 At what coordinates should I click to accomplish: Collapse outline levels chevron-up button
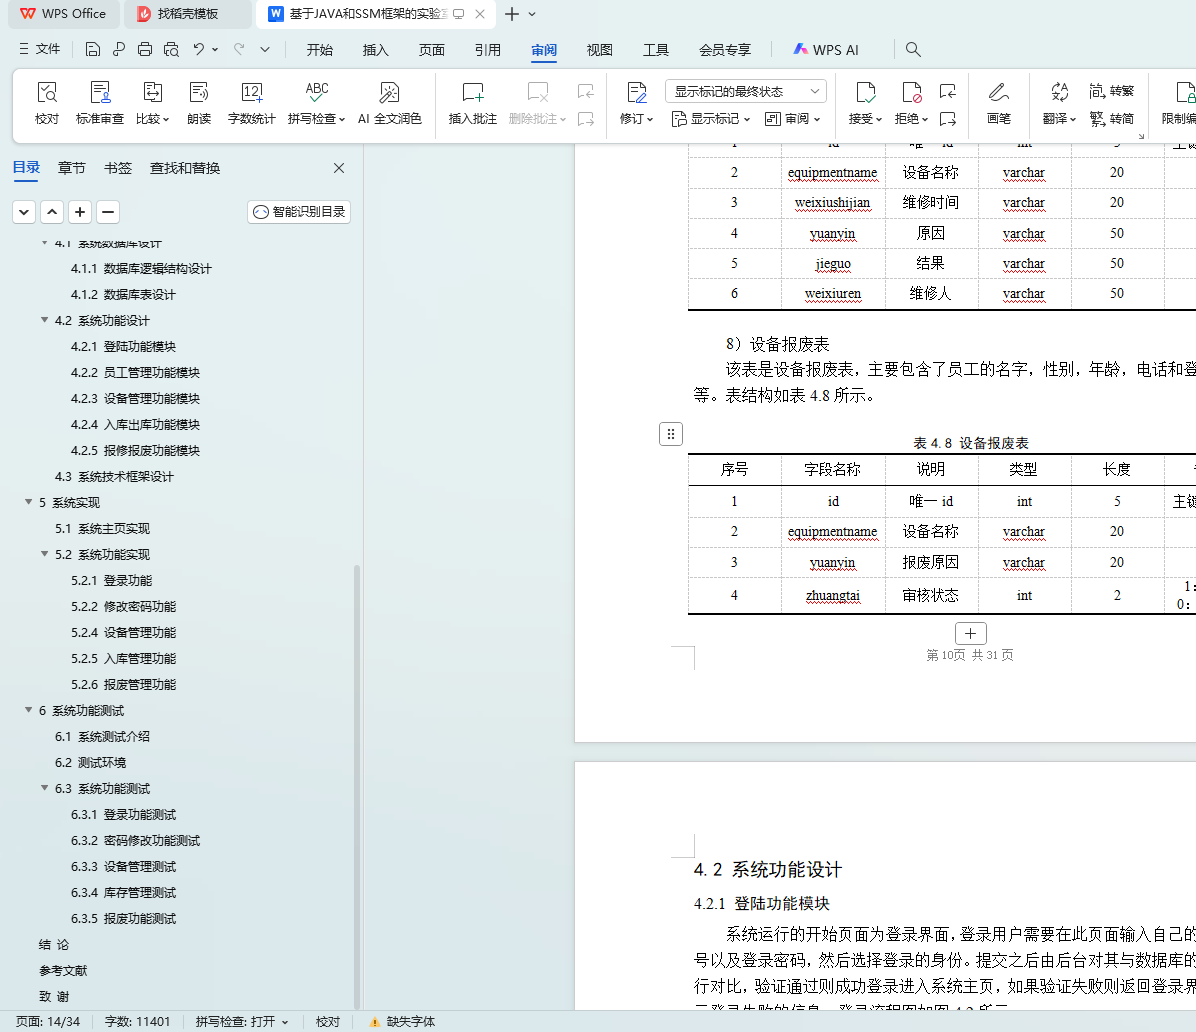click(x=52, y=212)
